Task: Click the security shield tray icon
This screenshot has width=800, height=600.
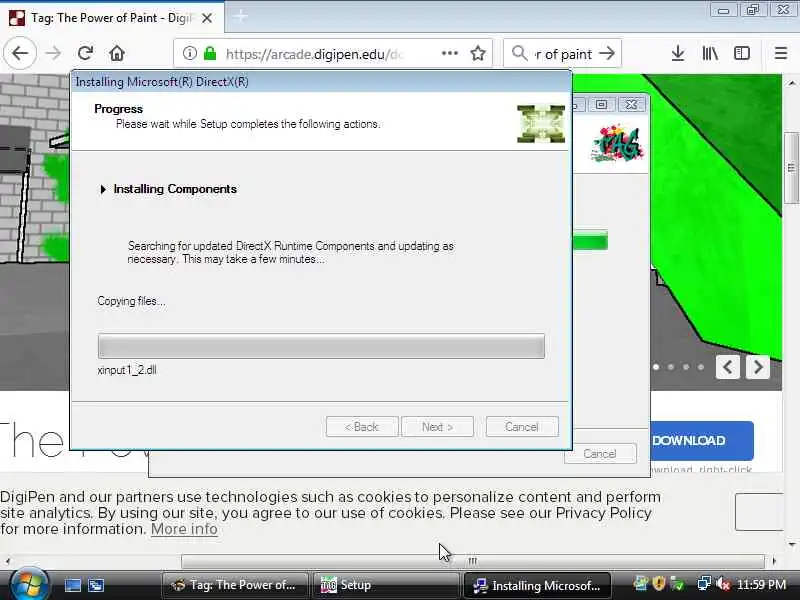Action: pos(659,583)
